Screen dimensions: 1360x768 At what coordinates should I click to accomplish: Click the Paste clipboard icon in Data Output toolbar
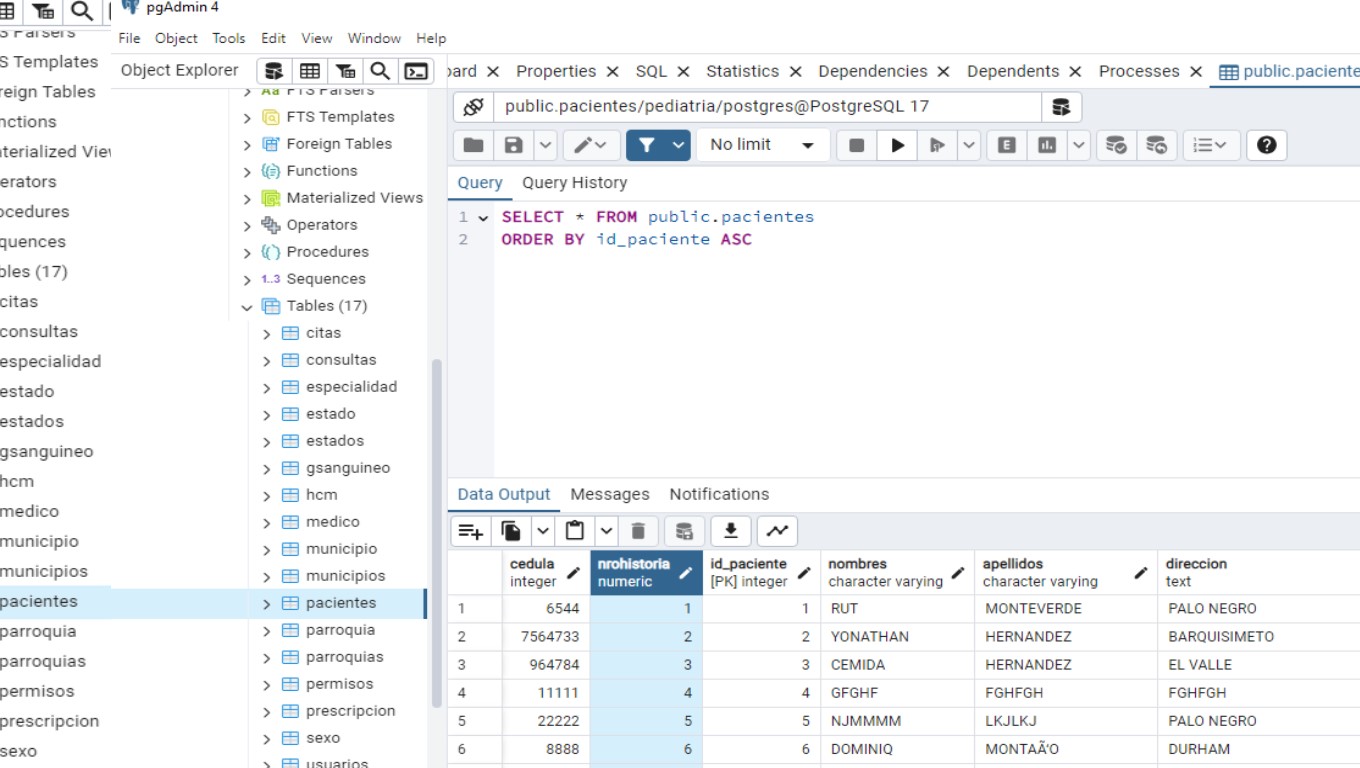(x=575, y=531)
